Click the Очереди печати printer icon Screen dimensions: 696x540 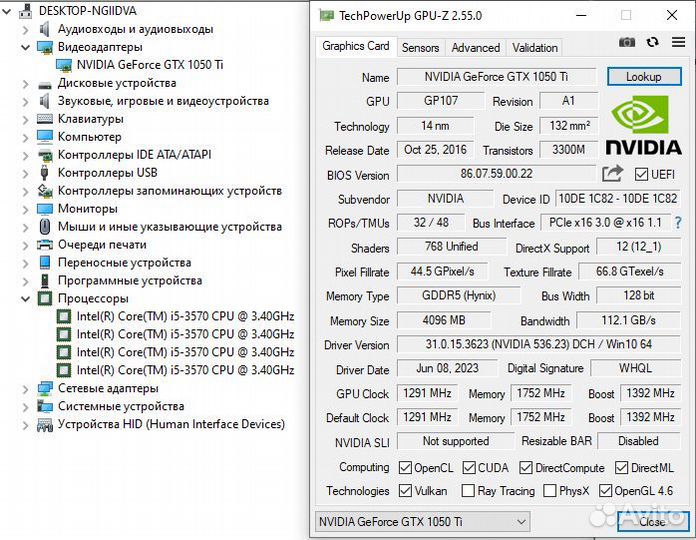tap(45, 244)
